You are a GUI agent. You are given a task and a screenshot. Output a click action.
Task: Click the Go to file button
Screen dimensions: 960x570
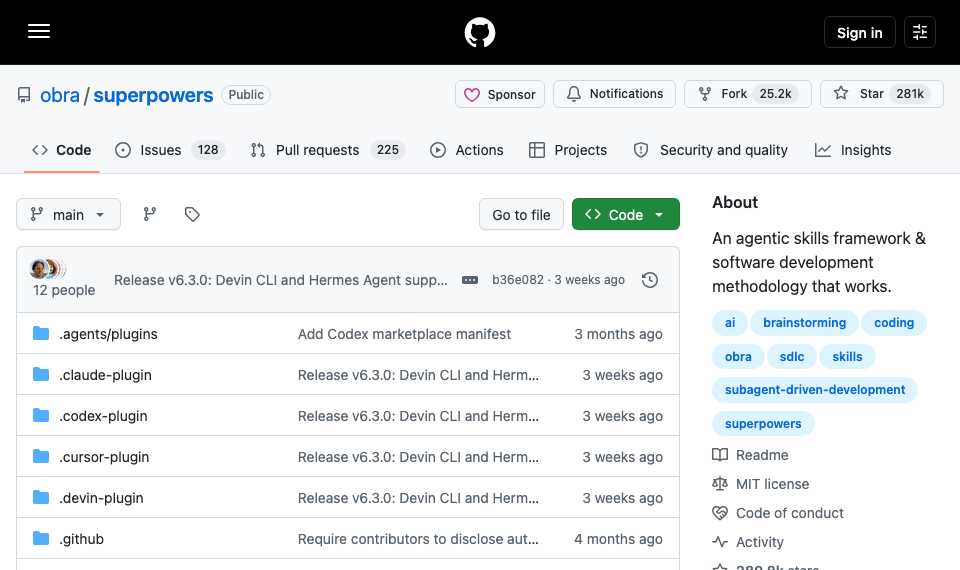pos(521,214)
